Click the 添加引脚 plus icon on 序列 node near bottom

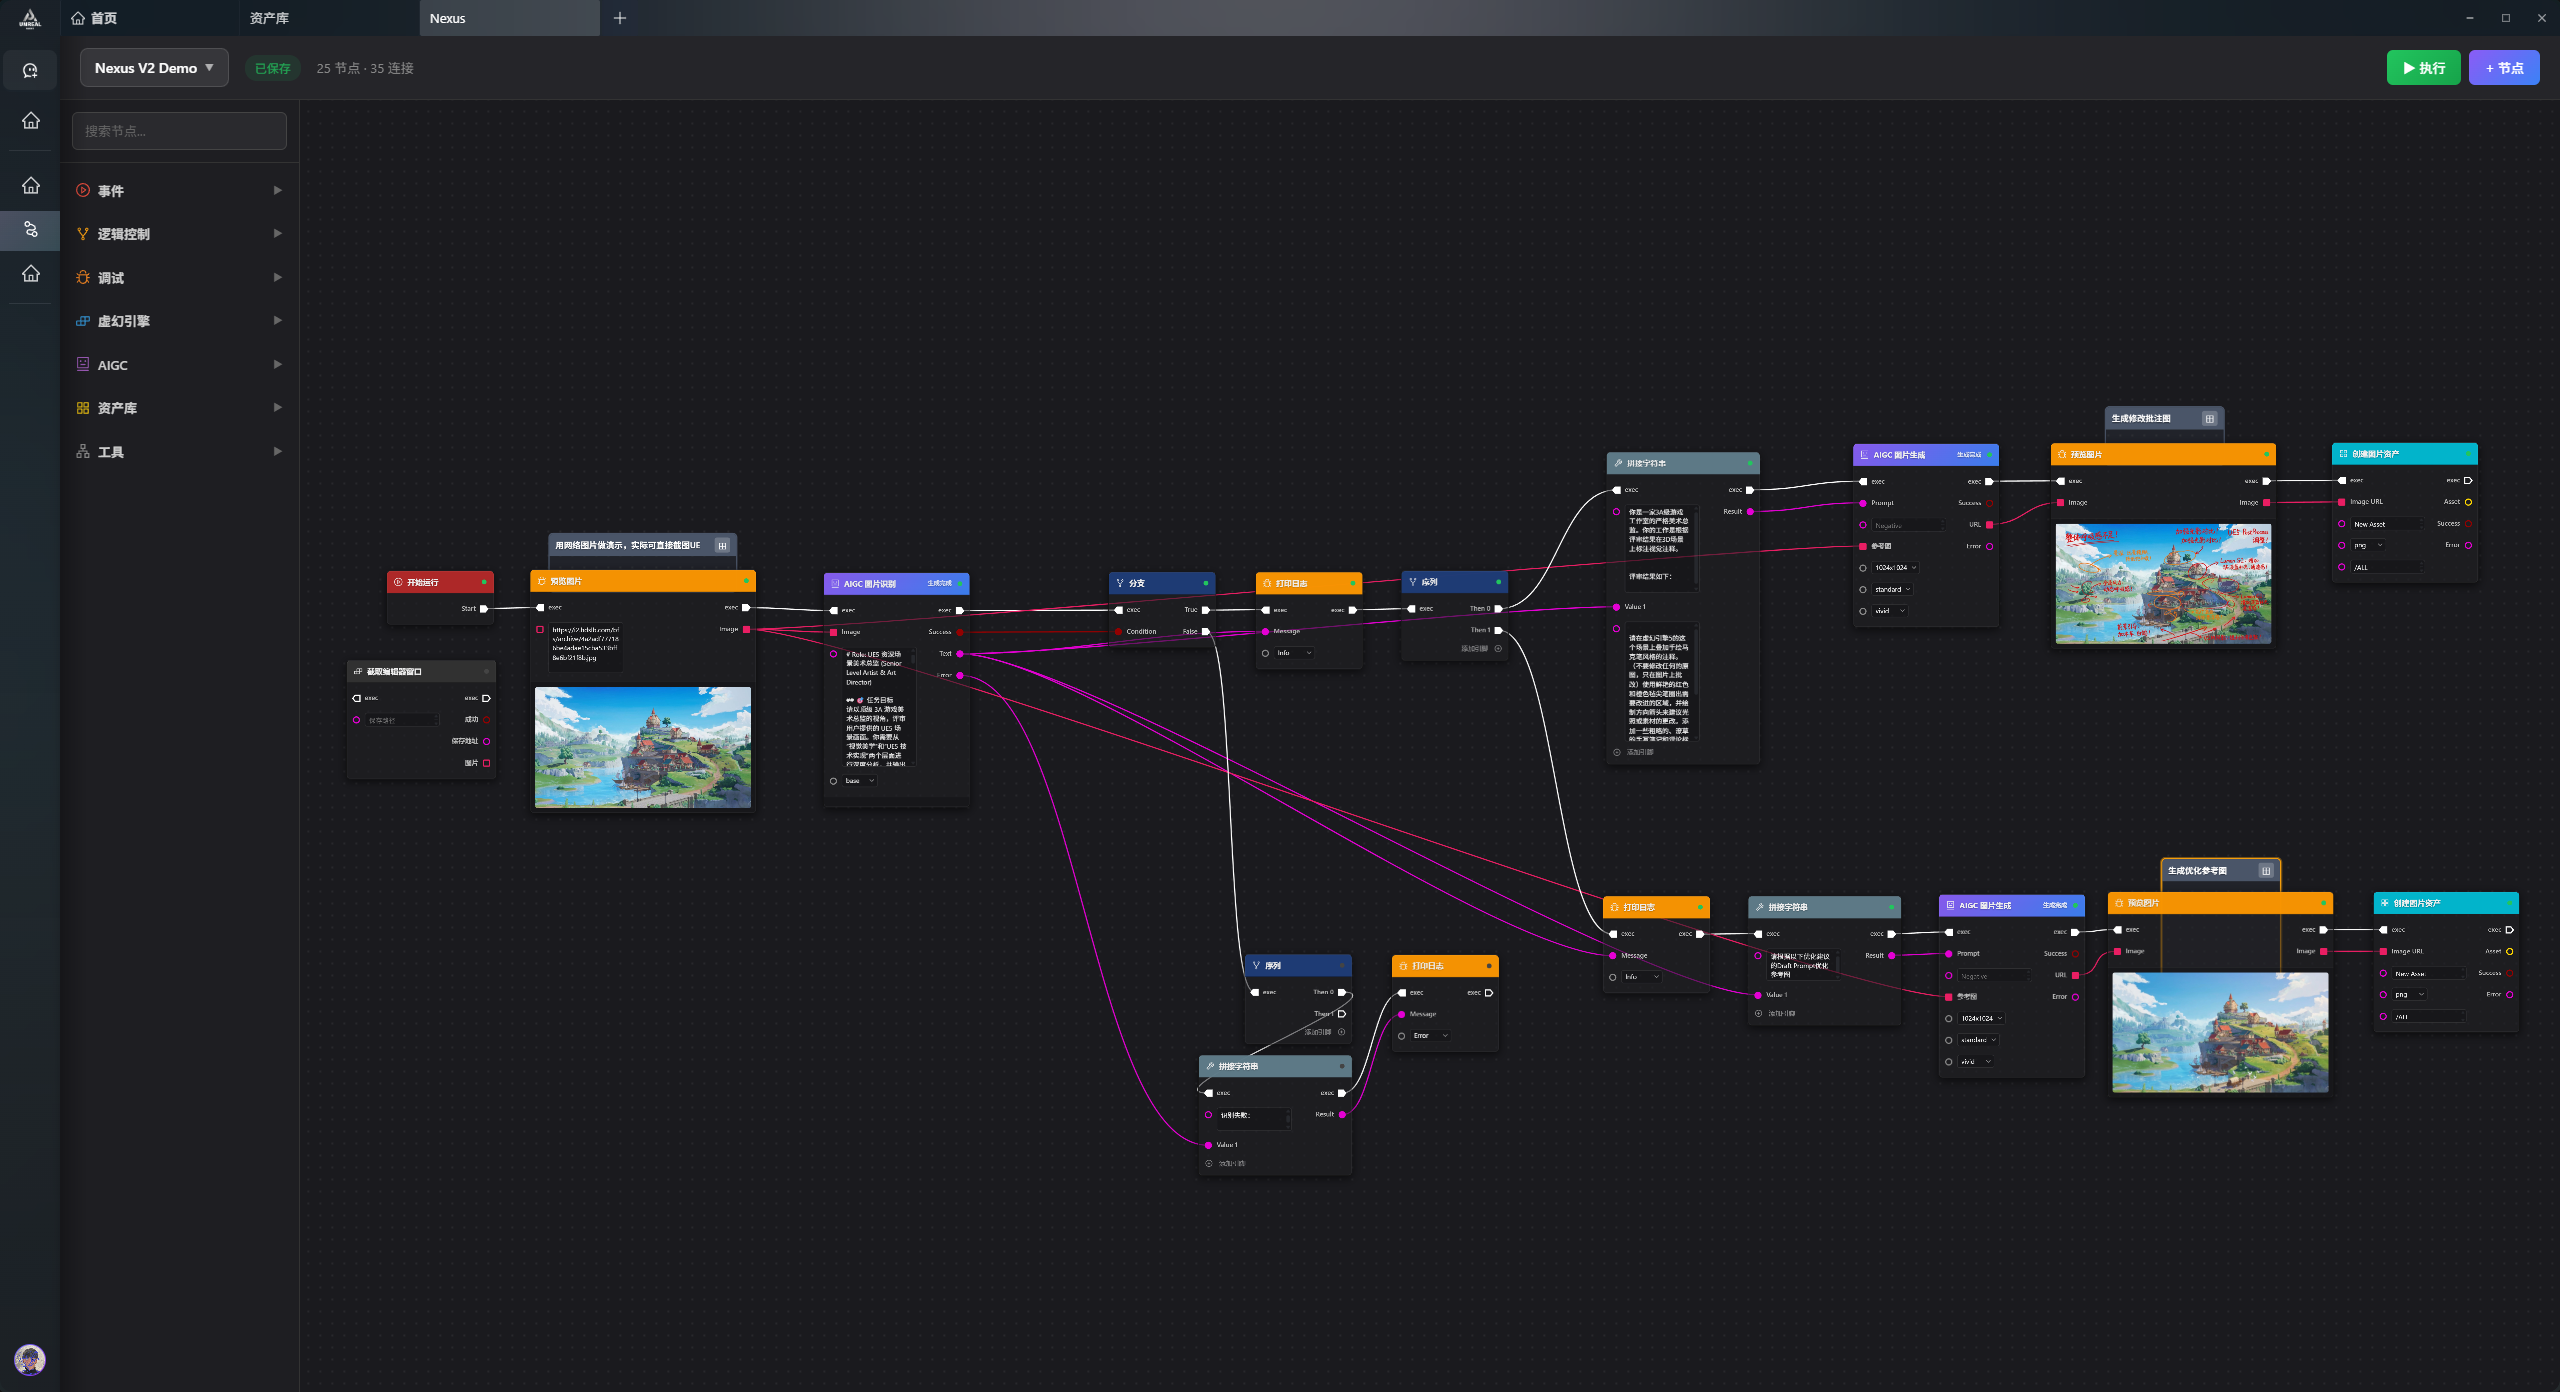[x=1341, y=1032]
